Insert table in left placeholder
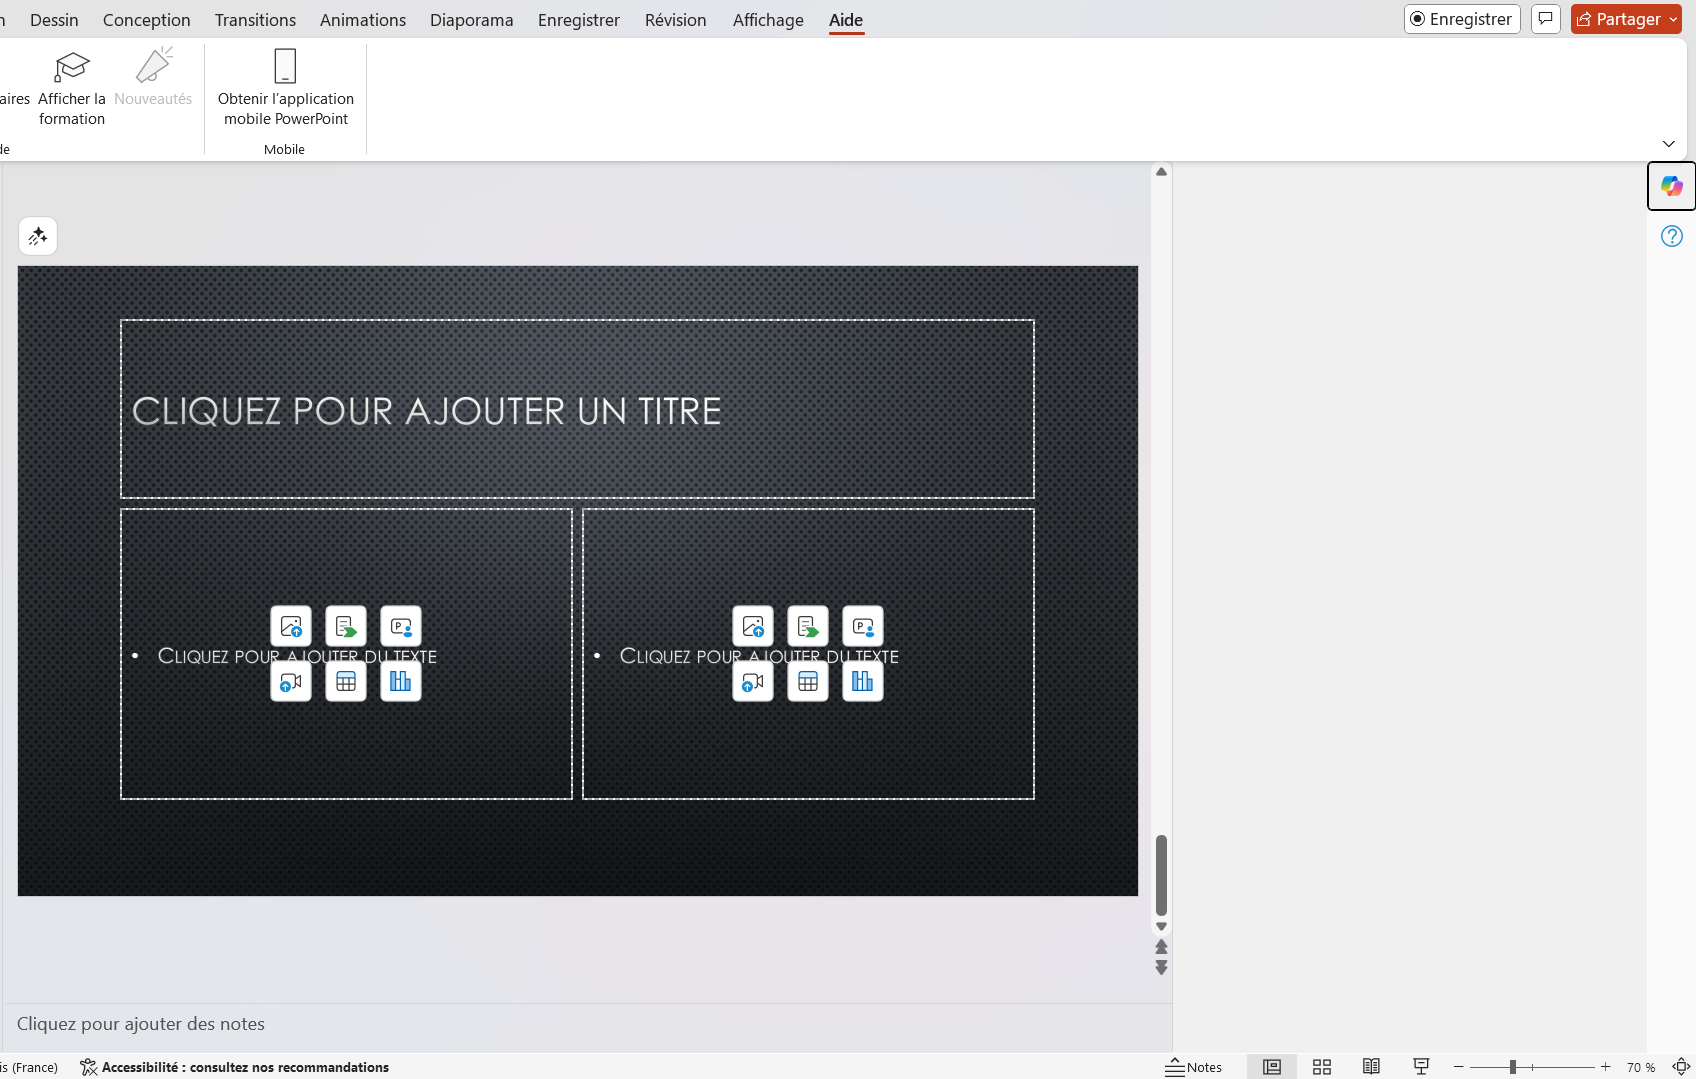 (346, 682)
